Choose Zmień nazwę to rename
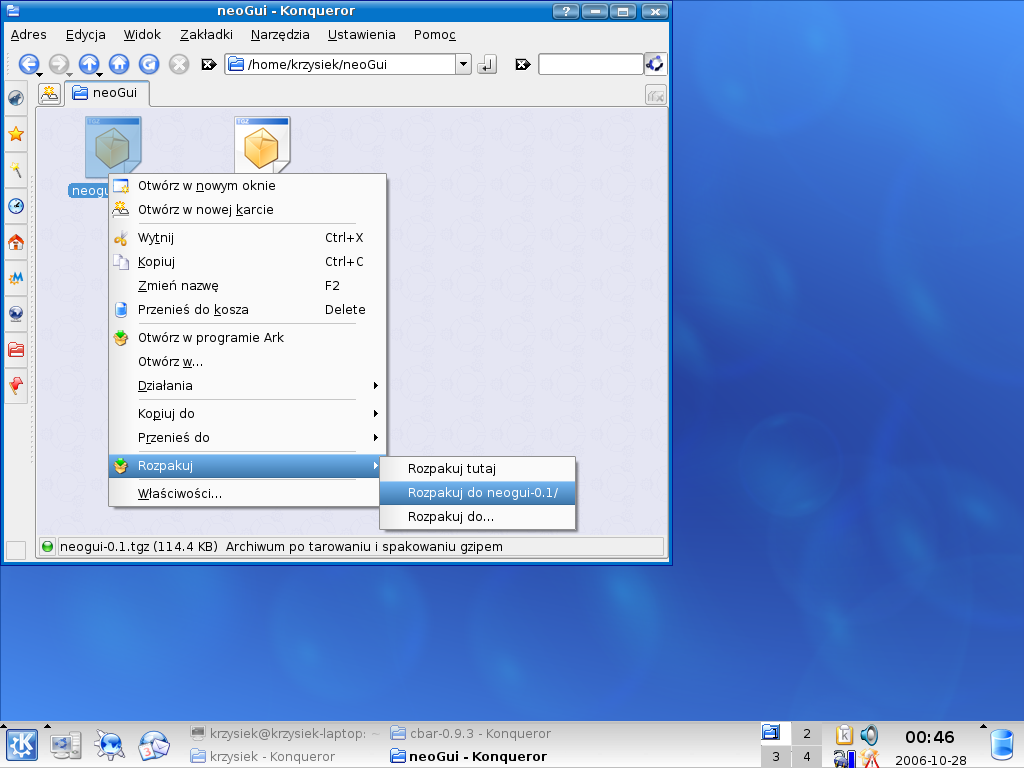This screenshot has width=1024, height=768. coord(248,285)
